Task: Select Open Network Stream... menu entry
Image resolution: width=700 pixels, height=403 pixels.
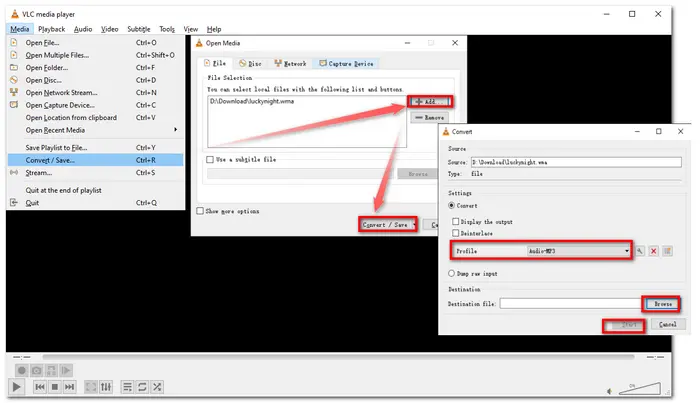Action: click(x=96, y=92)
